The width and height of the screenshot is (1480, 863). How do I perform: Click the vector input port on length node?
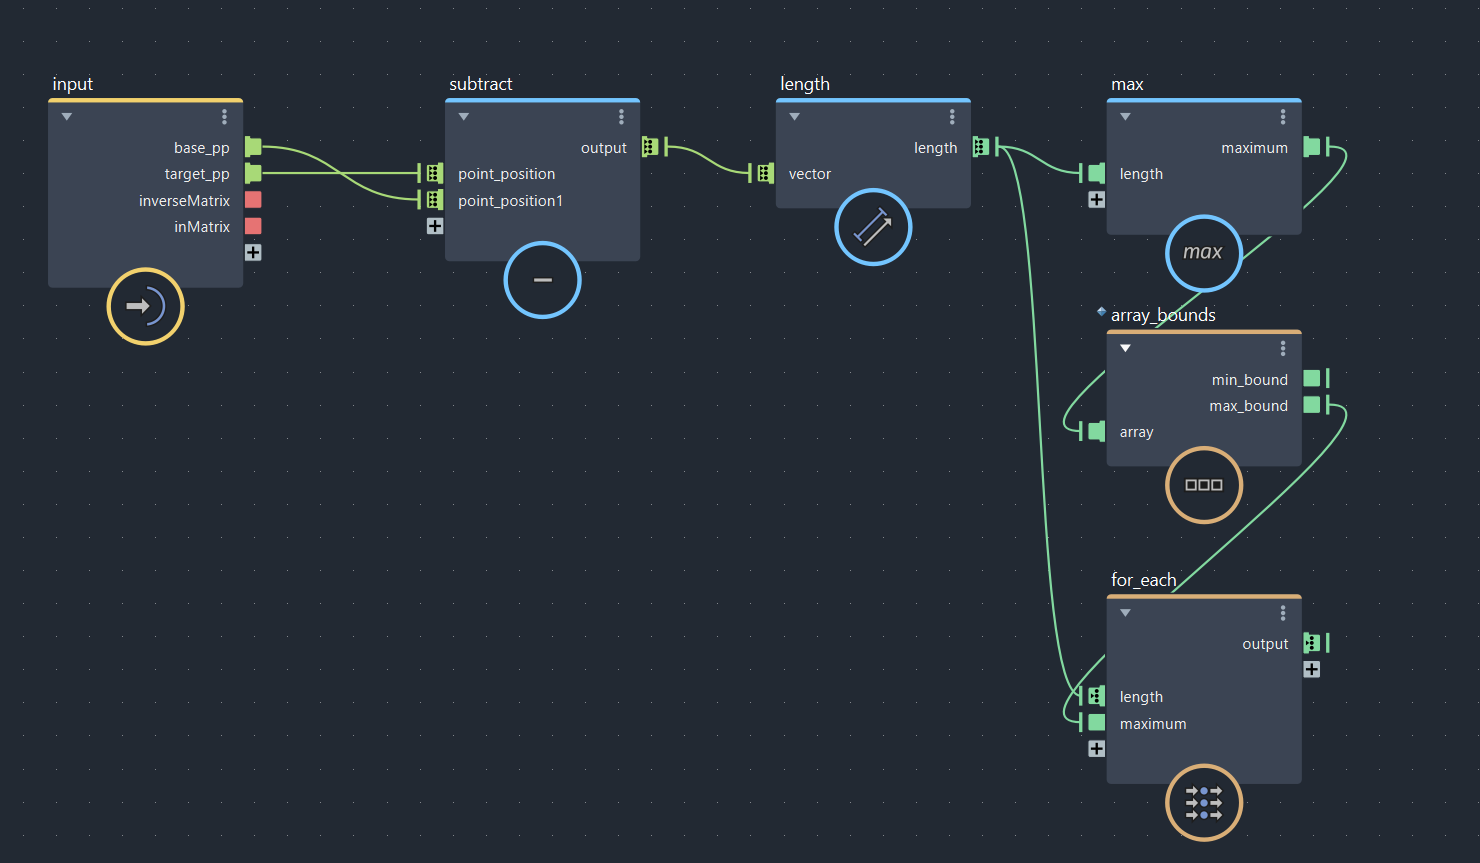tap(766, 173)
